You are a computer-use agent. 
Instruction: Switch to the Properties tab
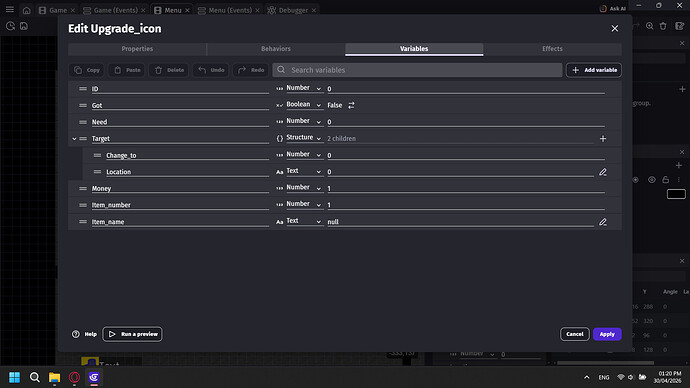pos(137,49)
